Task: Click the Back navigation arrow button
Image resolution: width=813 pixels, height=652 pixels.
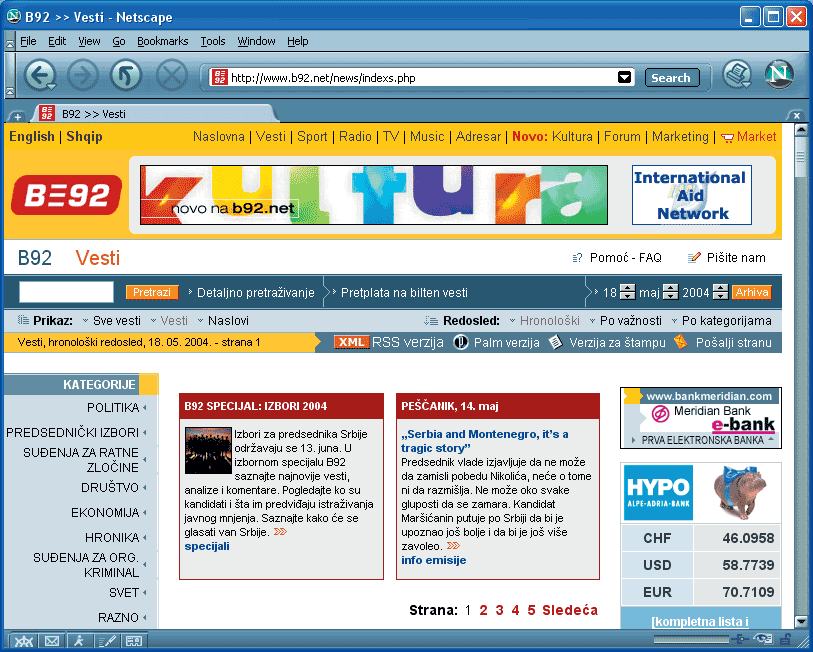Action: 40,76
